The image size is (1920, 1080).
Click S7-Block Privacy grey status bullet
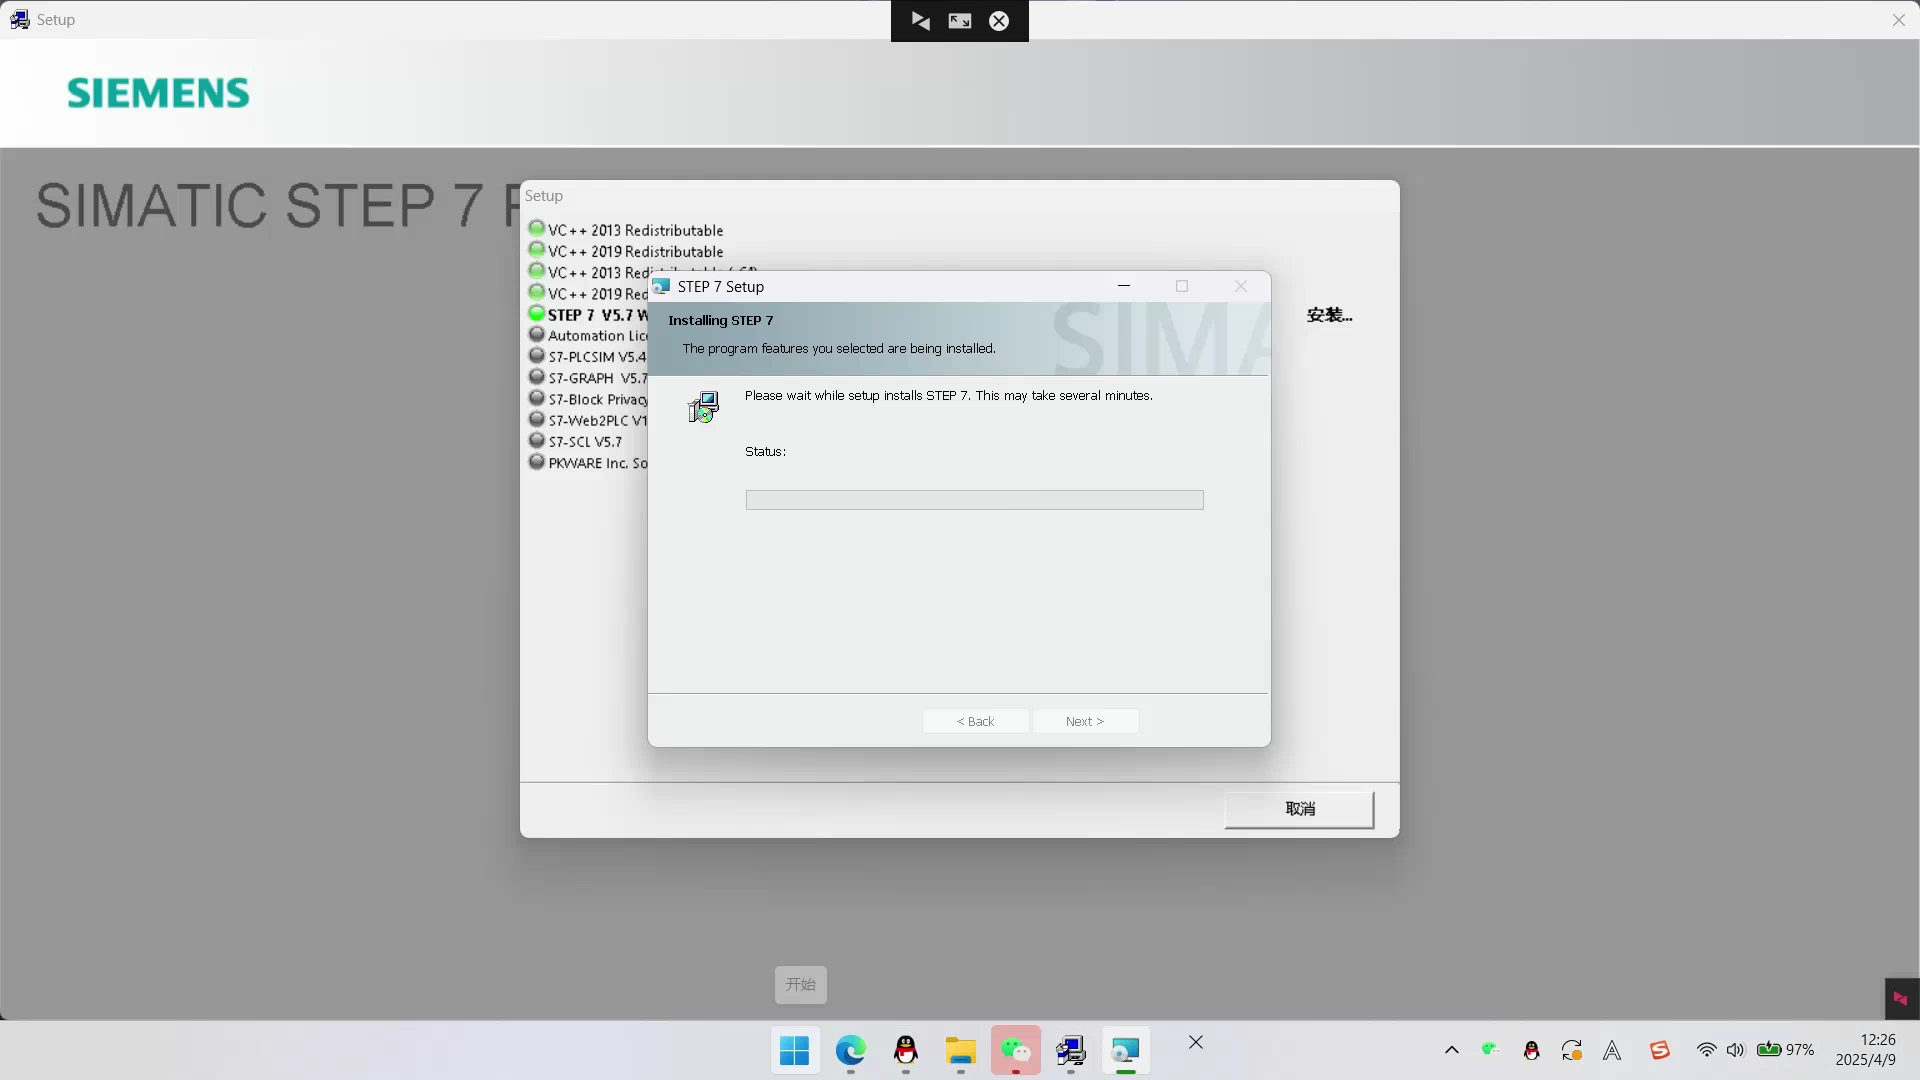coord(537,397)
